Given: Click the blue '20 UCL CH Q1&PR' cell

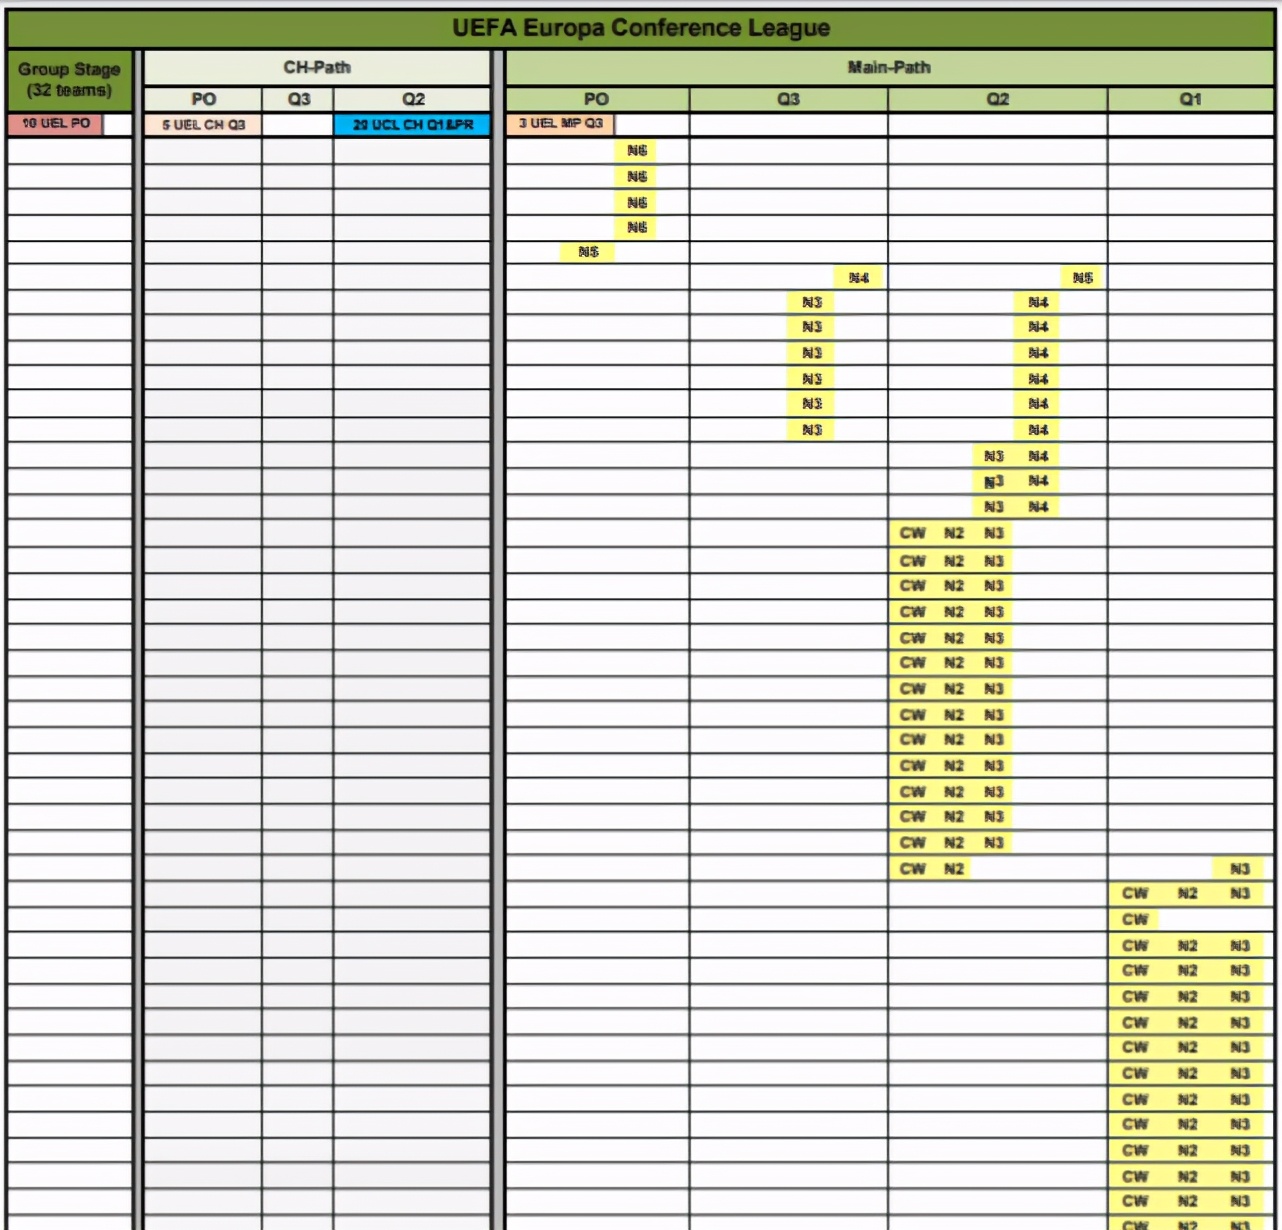Looking at the screenshot, I should pyautogui.click(x=412, y=125).
